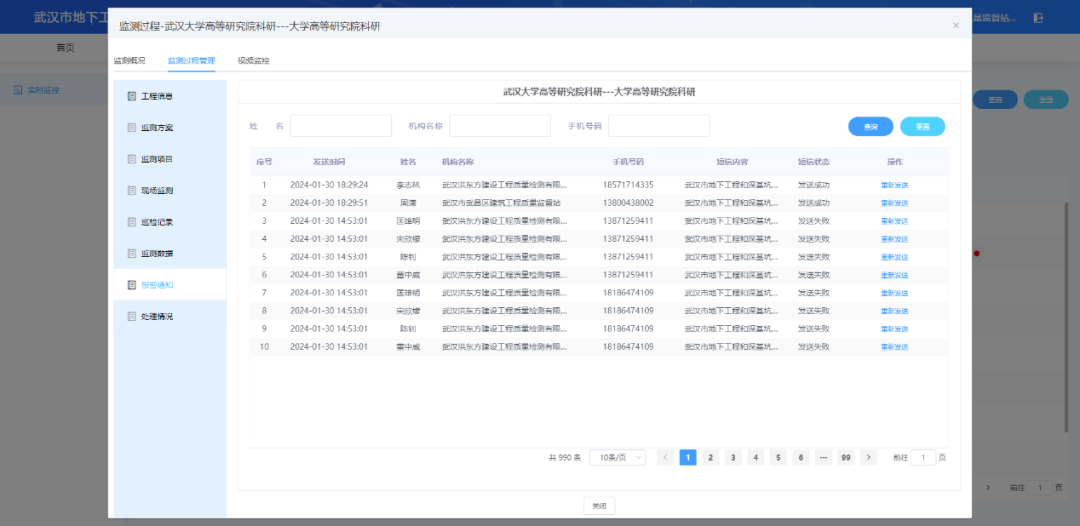This screenshot has width=1080, height=526.
Task: Click the 巡检记录 list icon
Action: (x=131, y=222)
